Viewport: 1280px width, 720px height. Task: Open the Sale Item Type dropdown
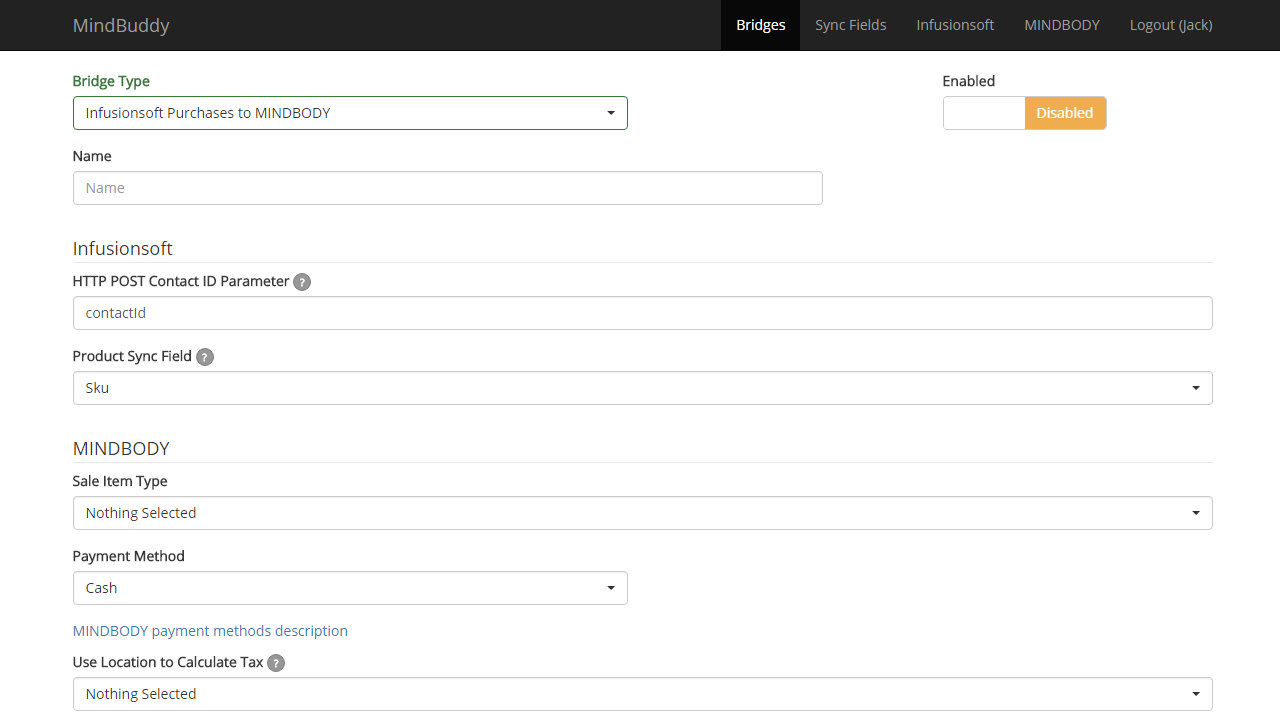pos(642,513)
